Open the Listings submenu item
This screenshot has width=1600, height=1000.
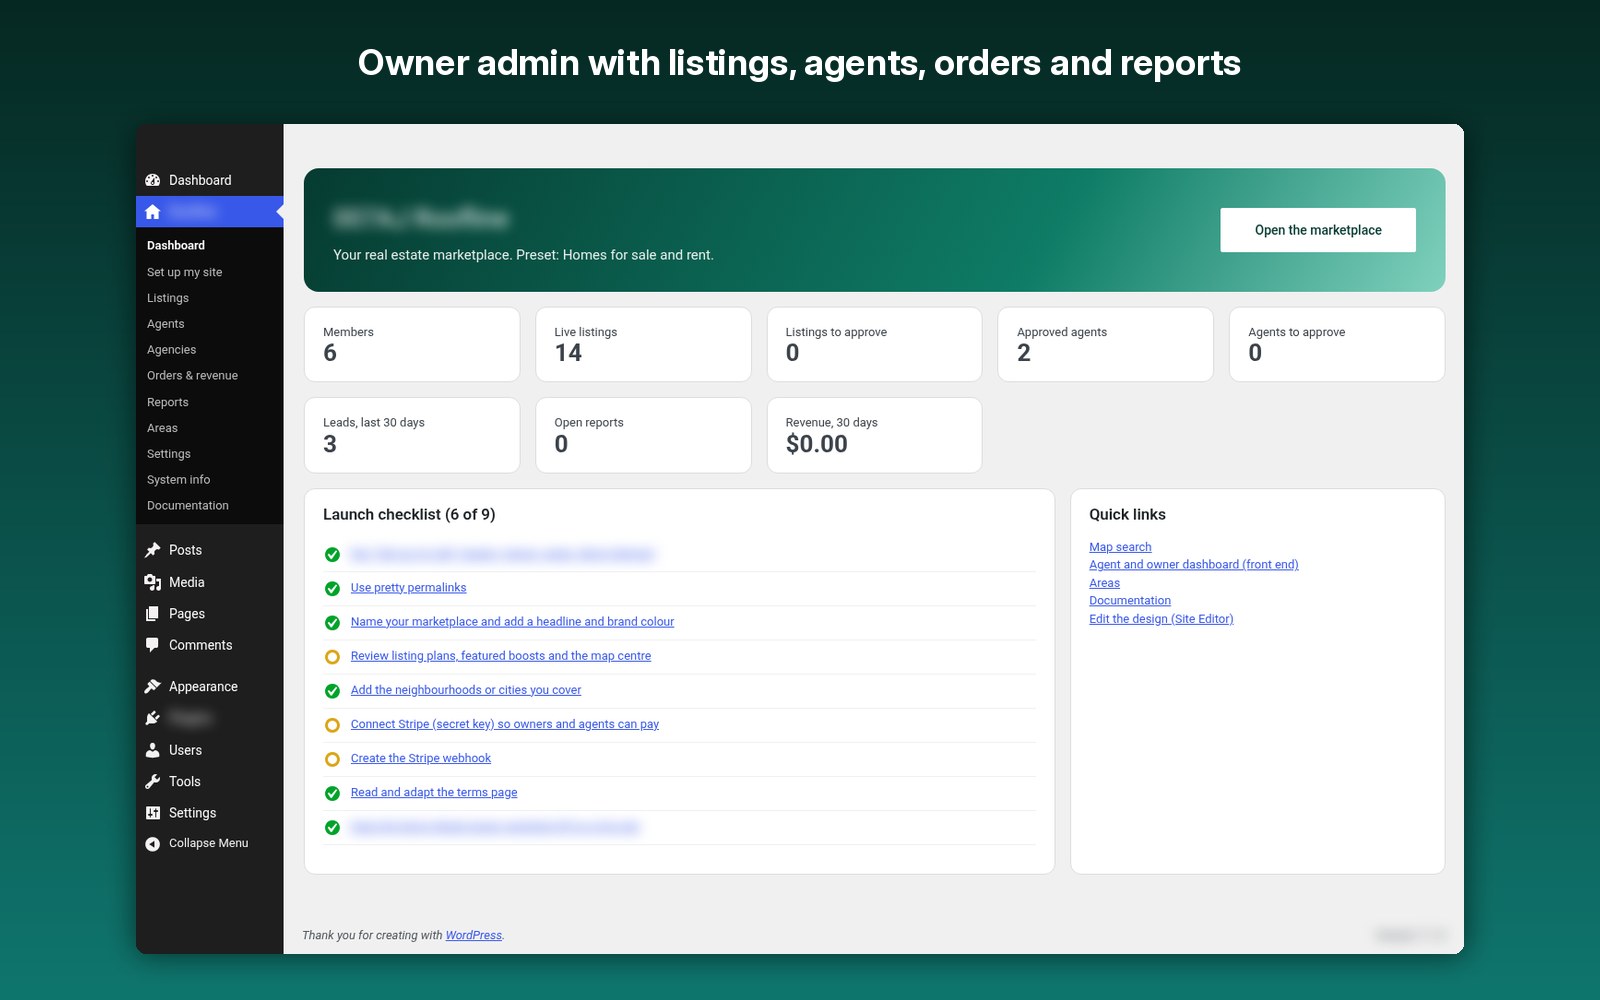tap(168, 298)
